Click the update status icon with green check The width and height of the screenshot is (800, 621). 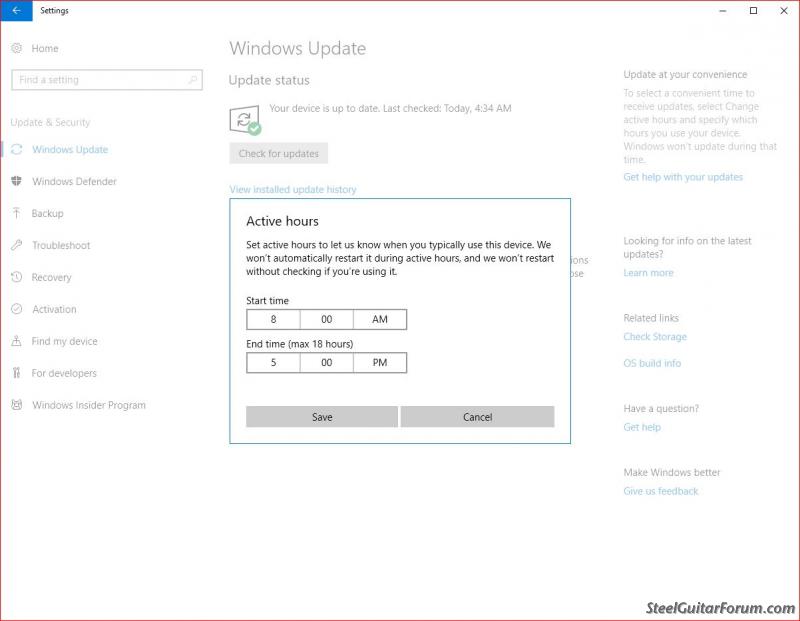[x=245, y=120]
